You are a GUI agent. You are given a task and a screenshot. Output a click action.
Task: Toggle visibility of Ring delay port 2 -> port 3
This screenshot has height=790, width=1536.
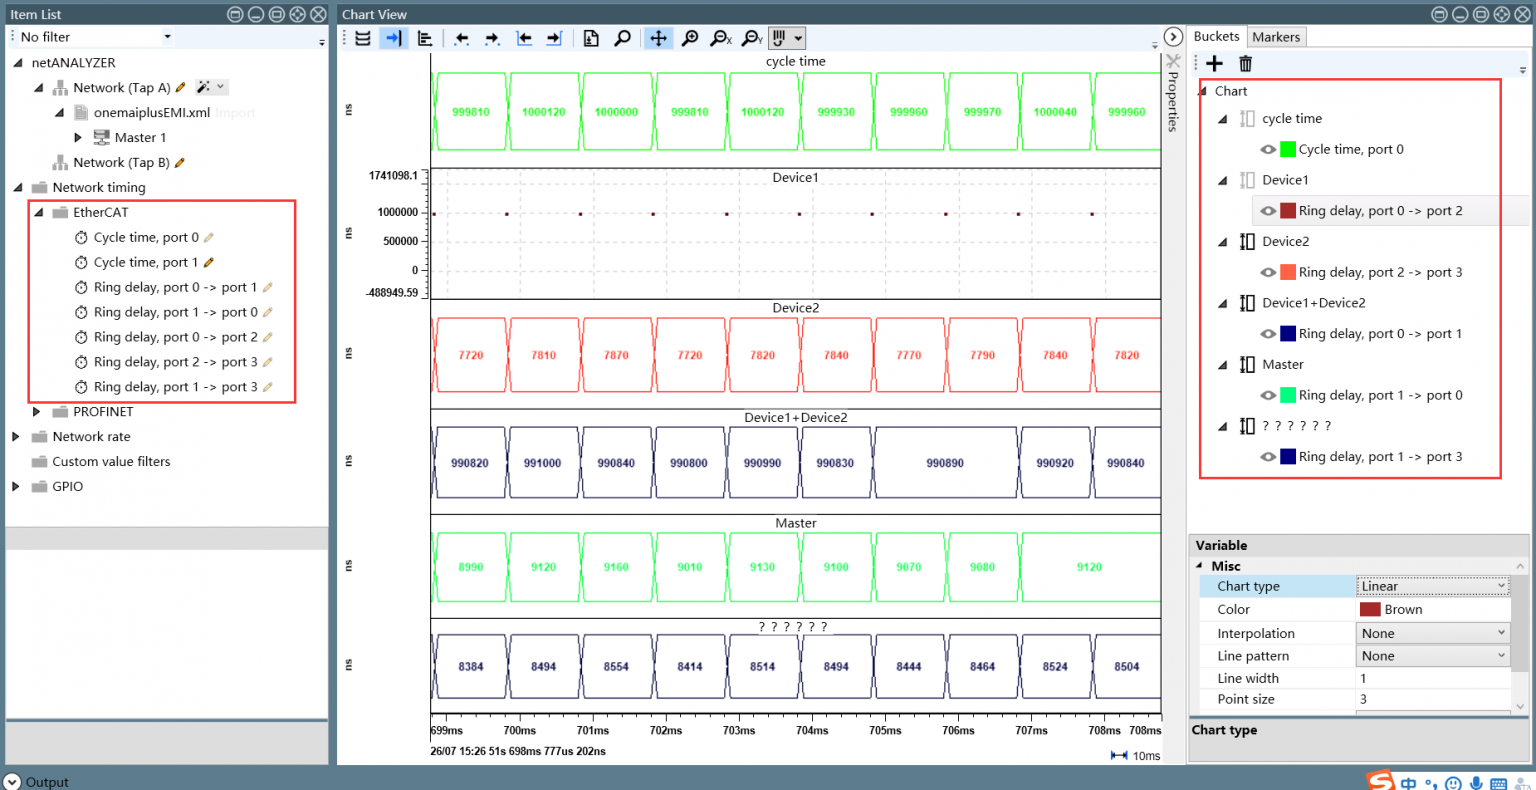coord(1268,272)
